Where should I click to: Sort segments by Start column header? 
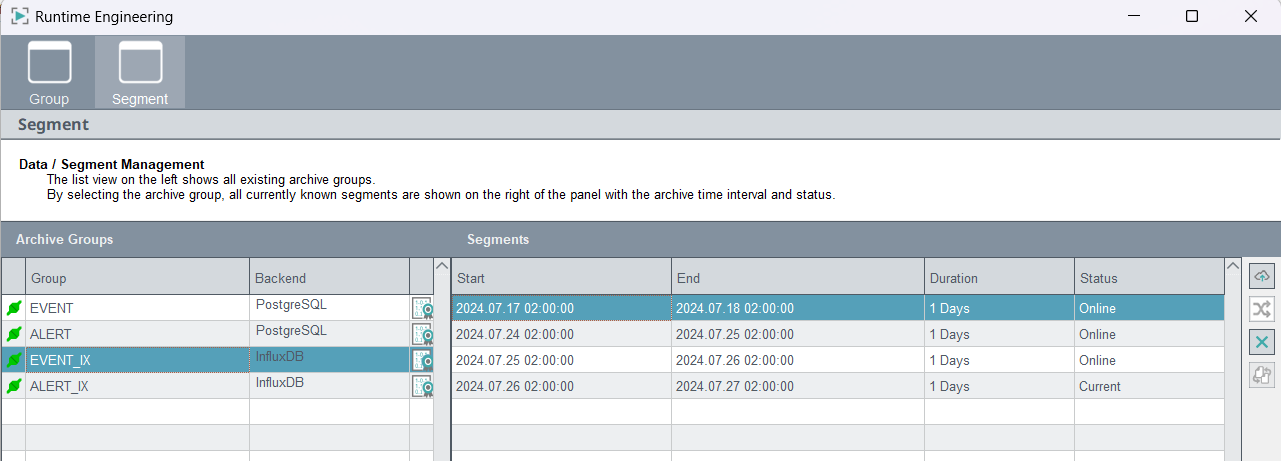(562, 278)
